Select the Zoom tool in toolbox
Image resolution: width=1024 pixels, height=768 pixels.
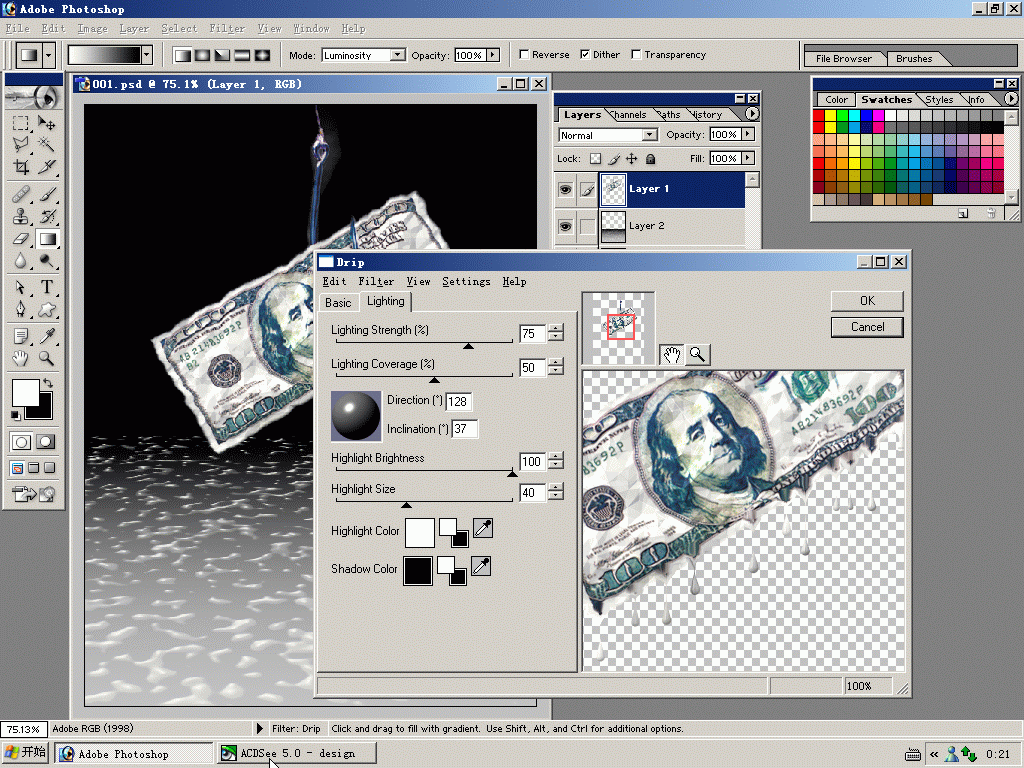pyautogui.click(x=46, y=358)
